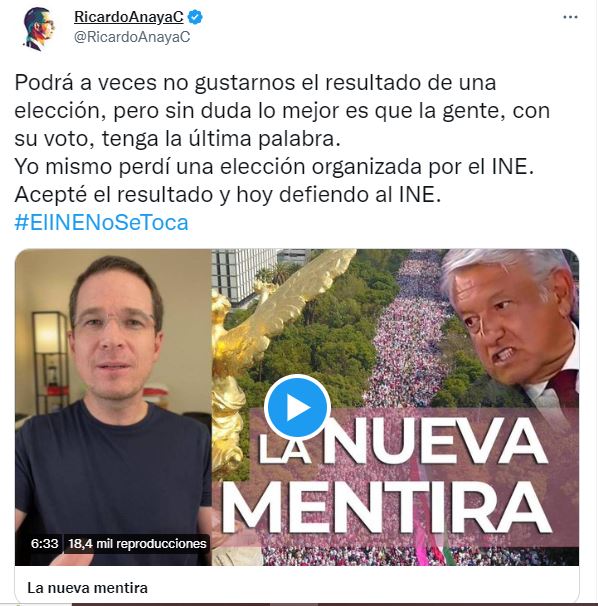Click the 6:33 video duration label

(x=44, y=544)
